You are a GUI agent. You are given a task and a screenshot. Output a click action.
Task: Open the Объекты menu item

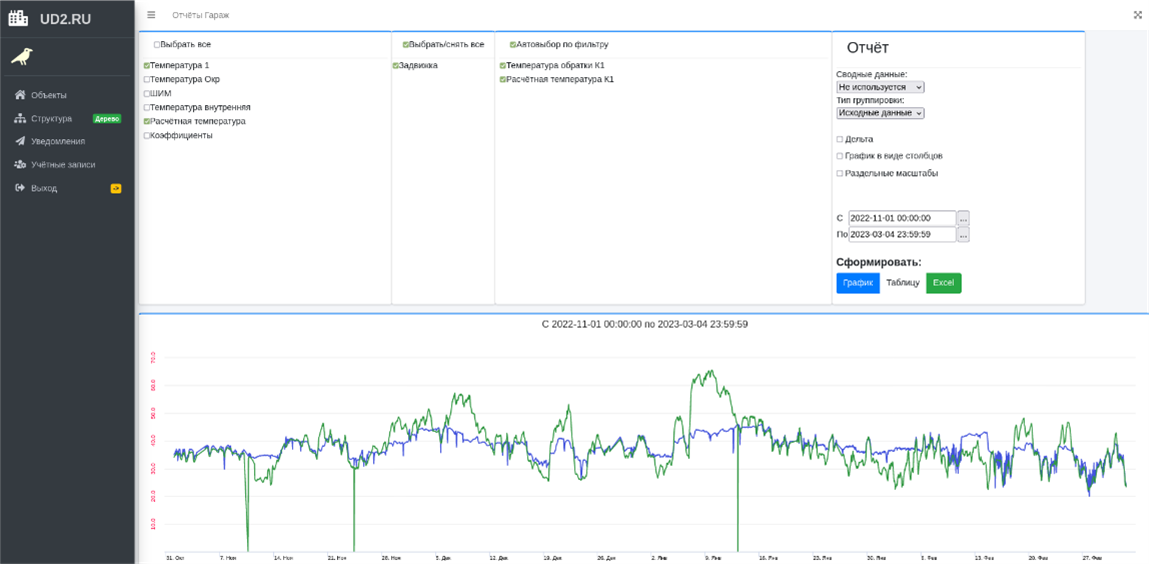pyautogui.click(x=49, y=94)
